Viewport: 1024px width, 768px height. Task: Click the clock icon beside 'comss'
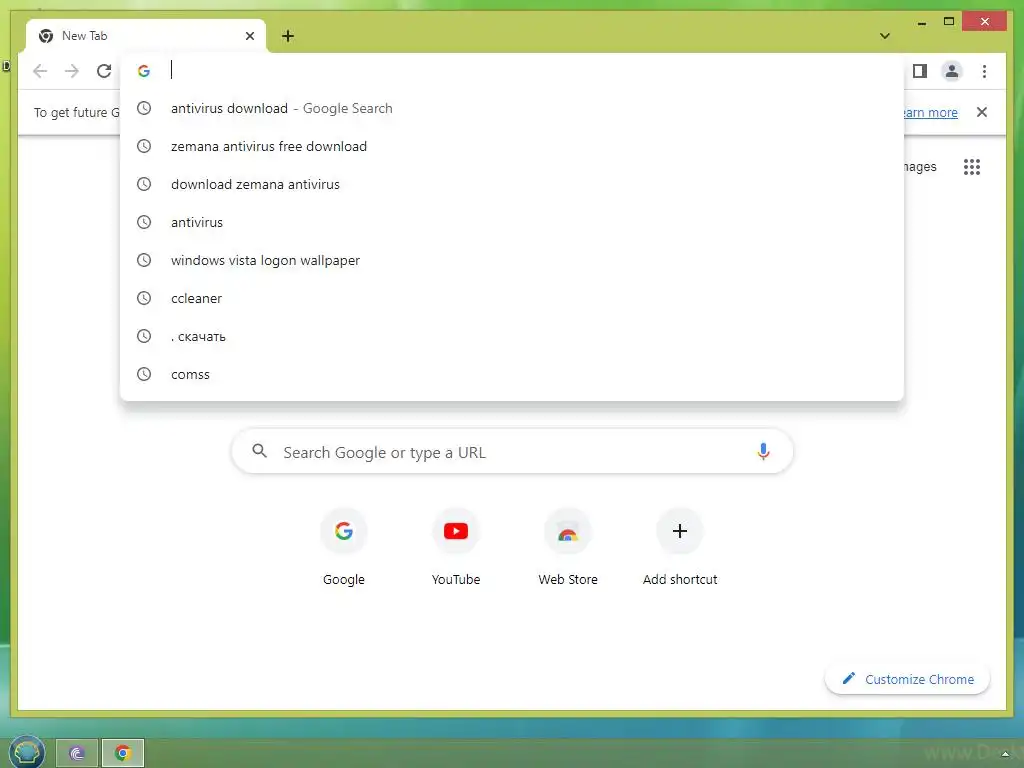[x=144, y=374]
